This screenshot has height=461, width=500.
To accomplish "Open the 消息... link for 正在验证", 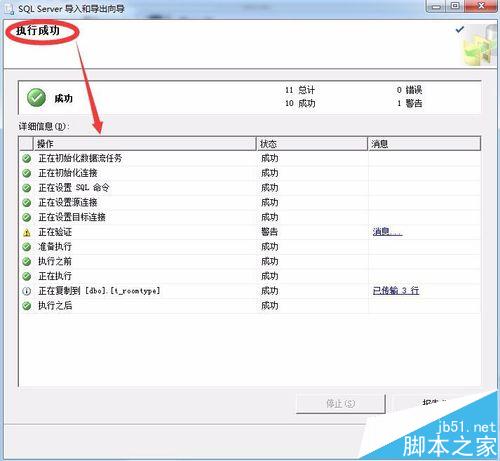I will [387, 232].
